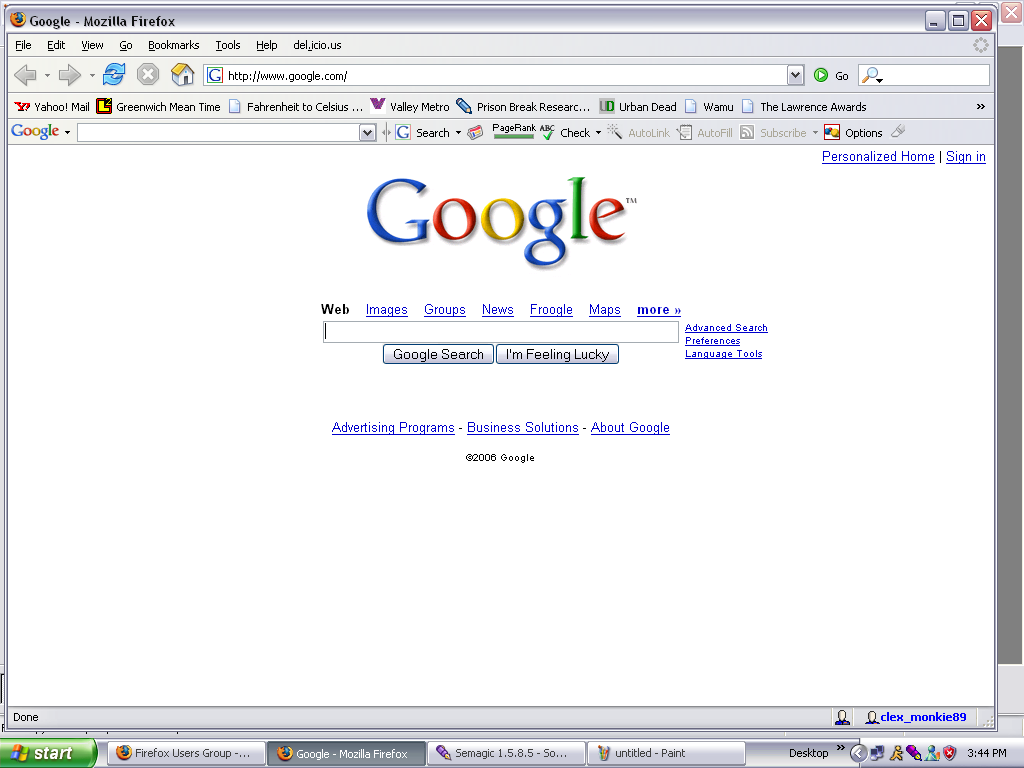
Task: Click the highlighter pen icon
Action: point(898,132)
